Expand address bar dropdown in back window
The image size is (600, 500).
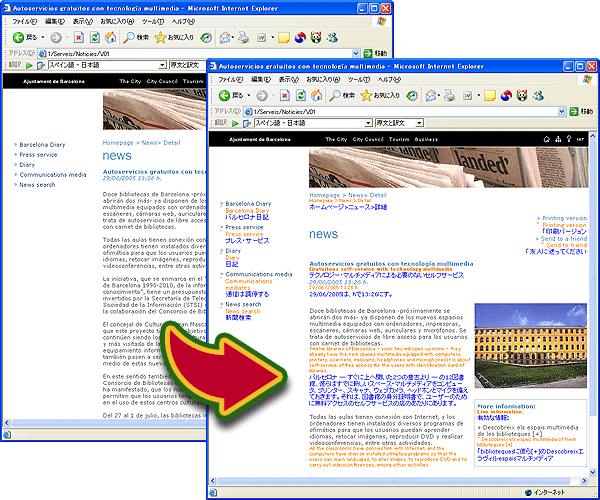click(355, 54)
